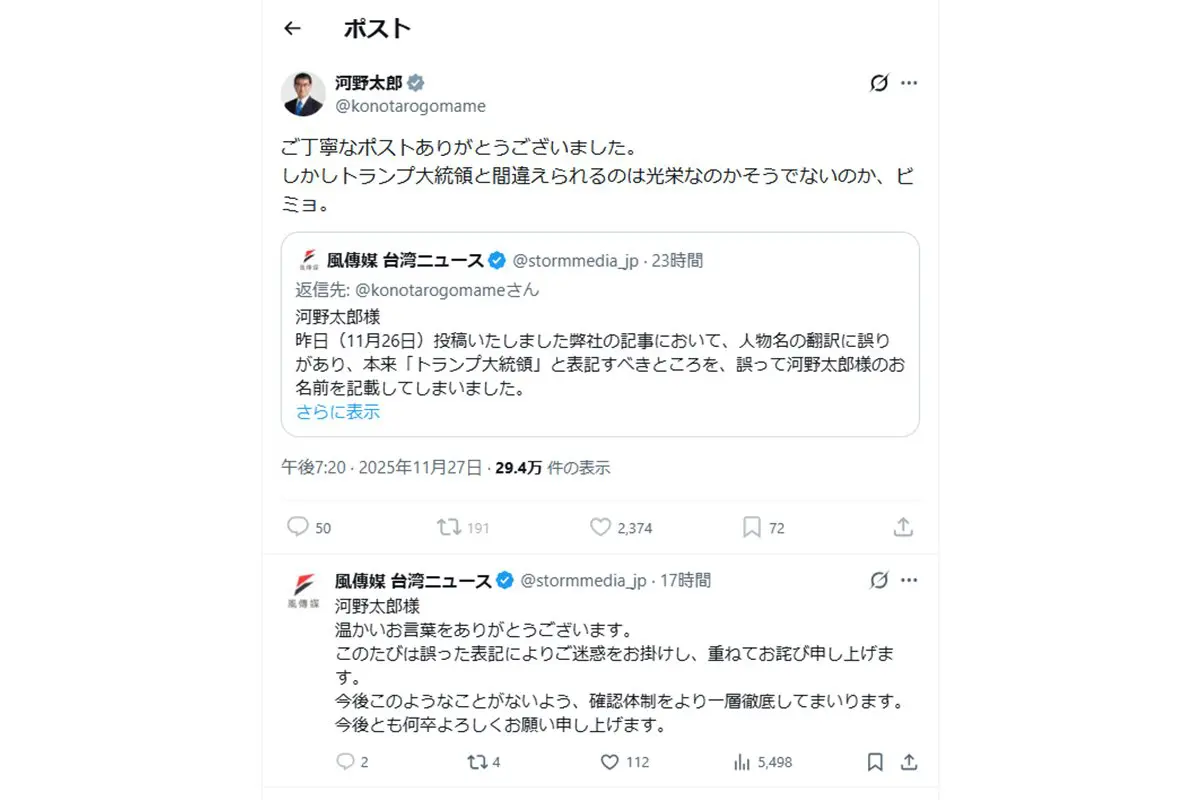This screenshot has width=1200, height=800.
Task: Like the reply with 112 likes
Action: click(610, 762)
